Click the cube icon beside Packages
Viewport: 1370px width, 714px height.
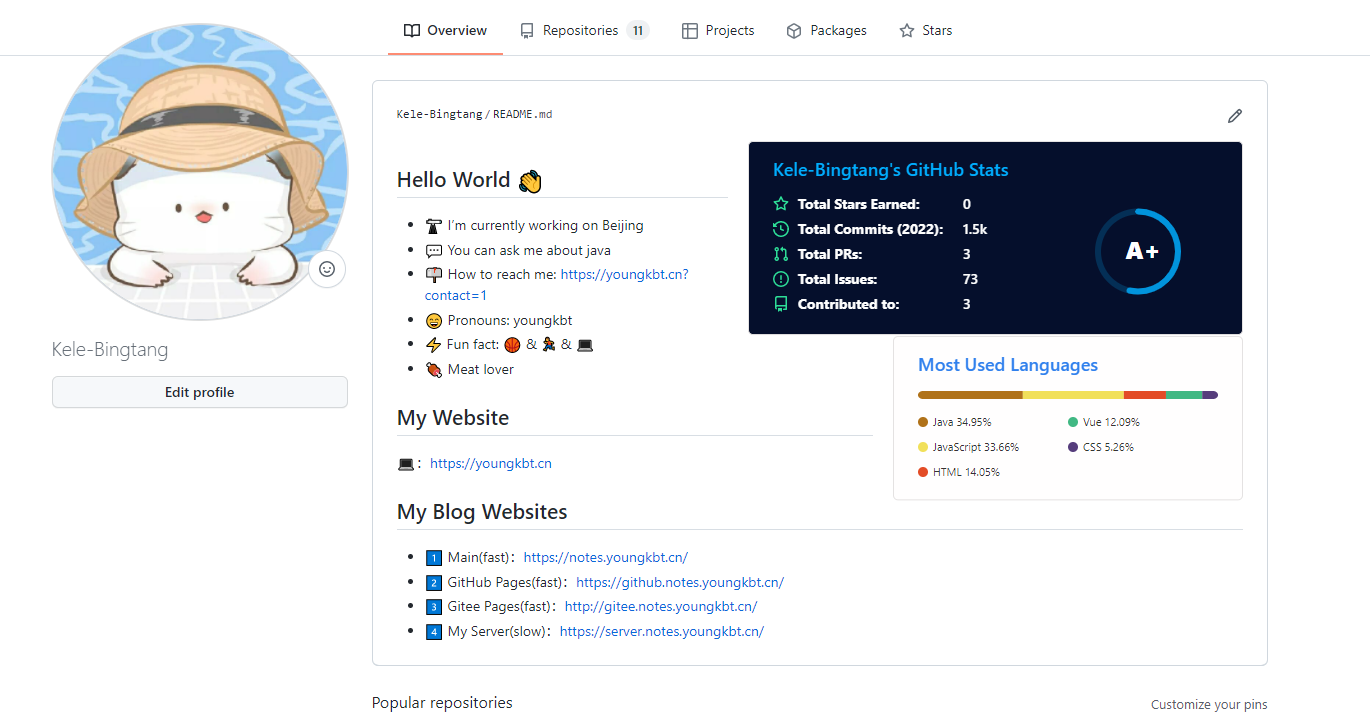pyautogui.click(x=794, y=31)
